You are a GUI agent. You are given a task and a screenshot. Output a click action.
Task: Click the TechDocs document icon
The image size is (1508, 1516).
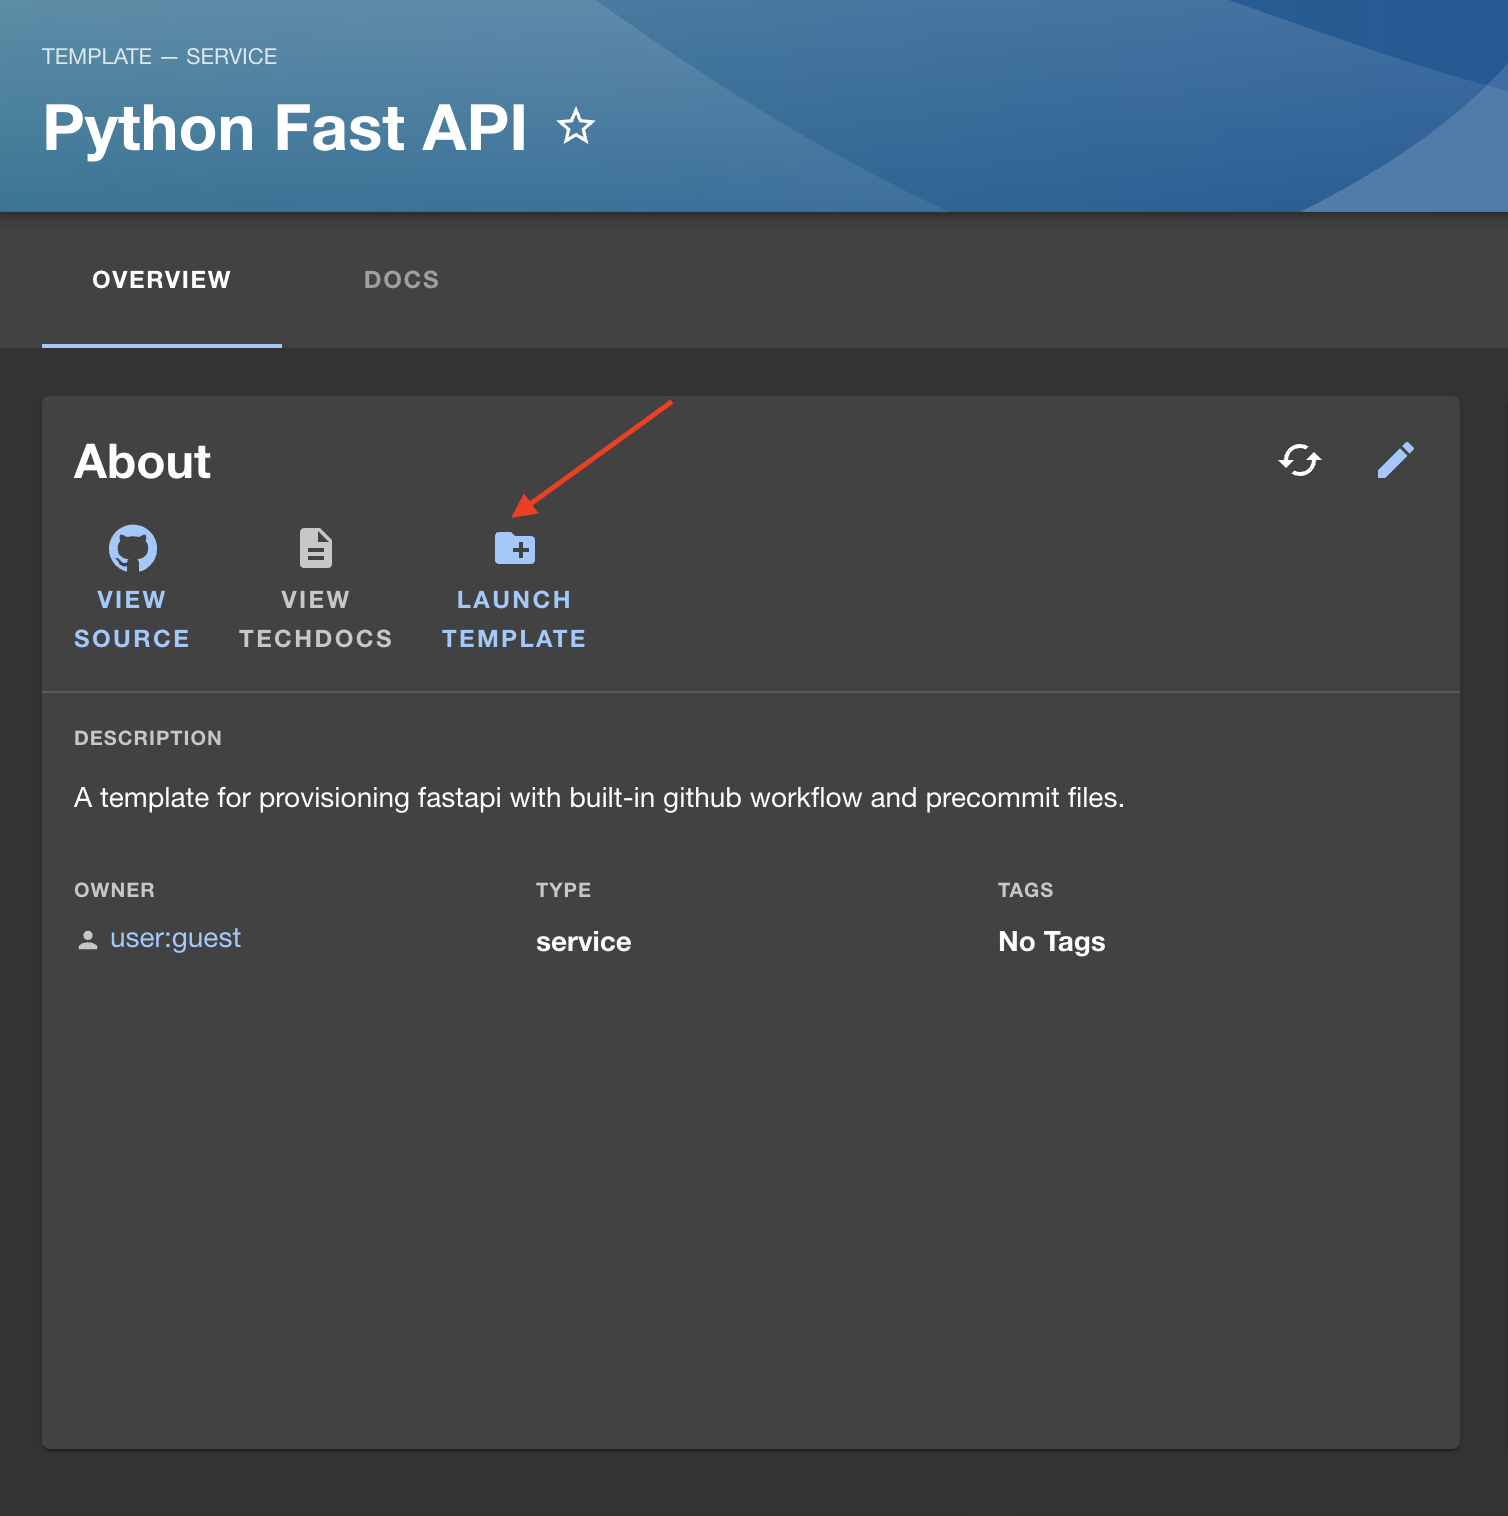316,548
